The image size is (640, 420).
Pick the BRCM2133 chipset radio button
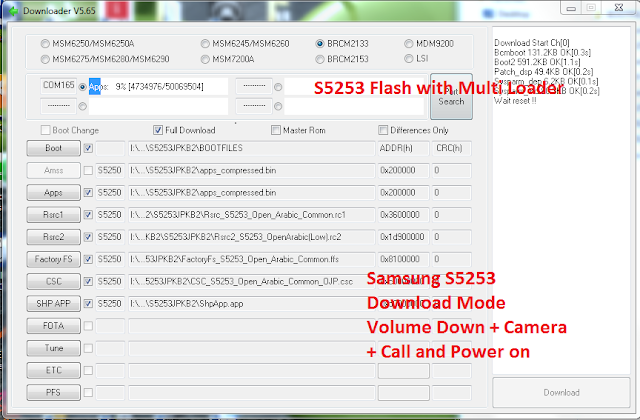(320, 44)
